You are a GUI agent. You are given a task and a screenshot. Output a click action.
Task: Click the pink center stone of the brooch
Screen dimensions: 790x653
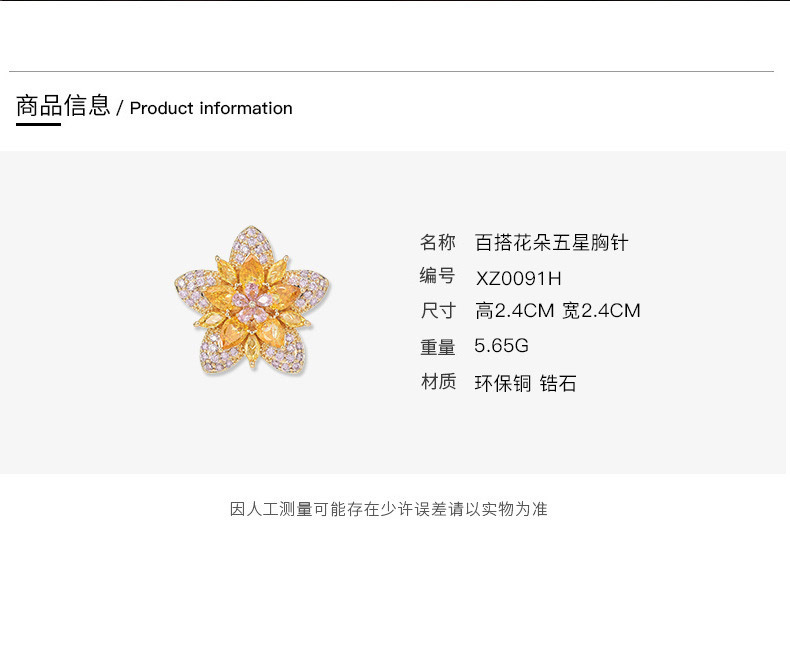251,301
